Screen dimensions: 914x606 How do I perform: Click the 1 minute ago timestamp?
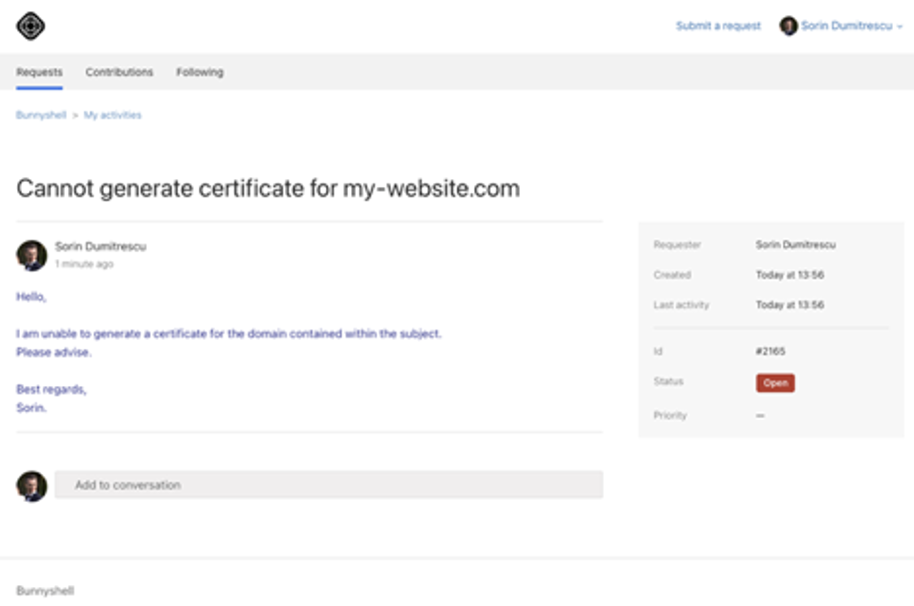[84, 264]
